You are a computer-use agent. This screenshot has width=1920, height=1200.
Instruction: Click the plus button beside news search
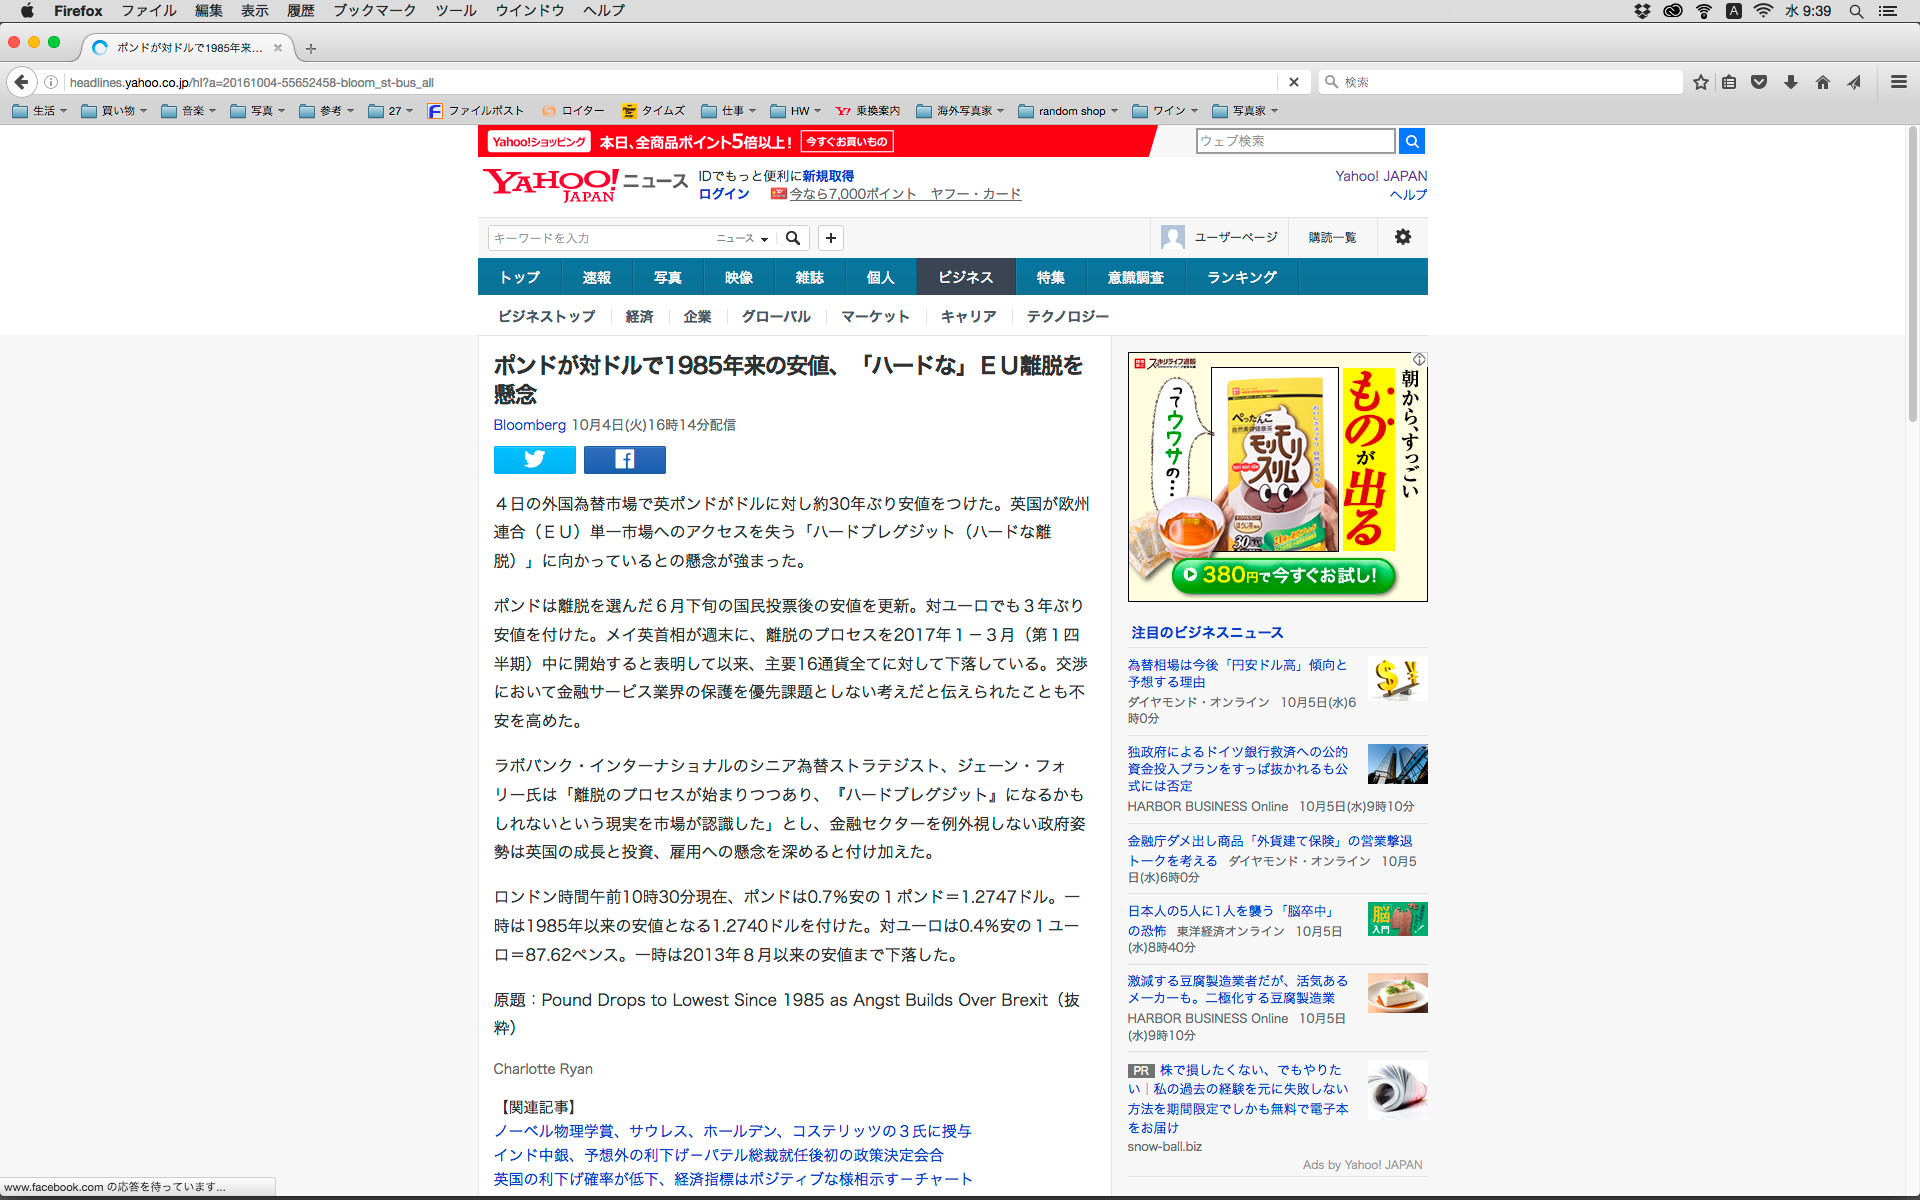coord(830,238)
